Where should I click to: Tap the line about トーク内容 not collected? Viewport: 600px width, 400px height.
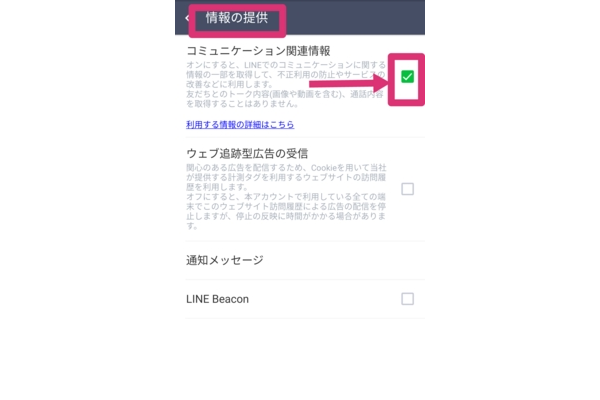pos(285,99)
